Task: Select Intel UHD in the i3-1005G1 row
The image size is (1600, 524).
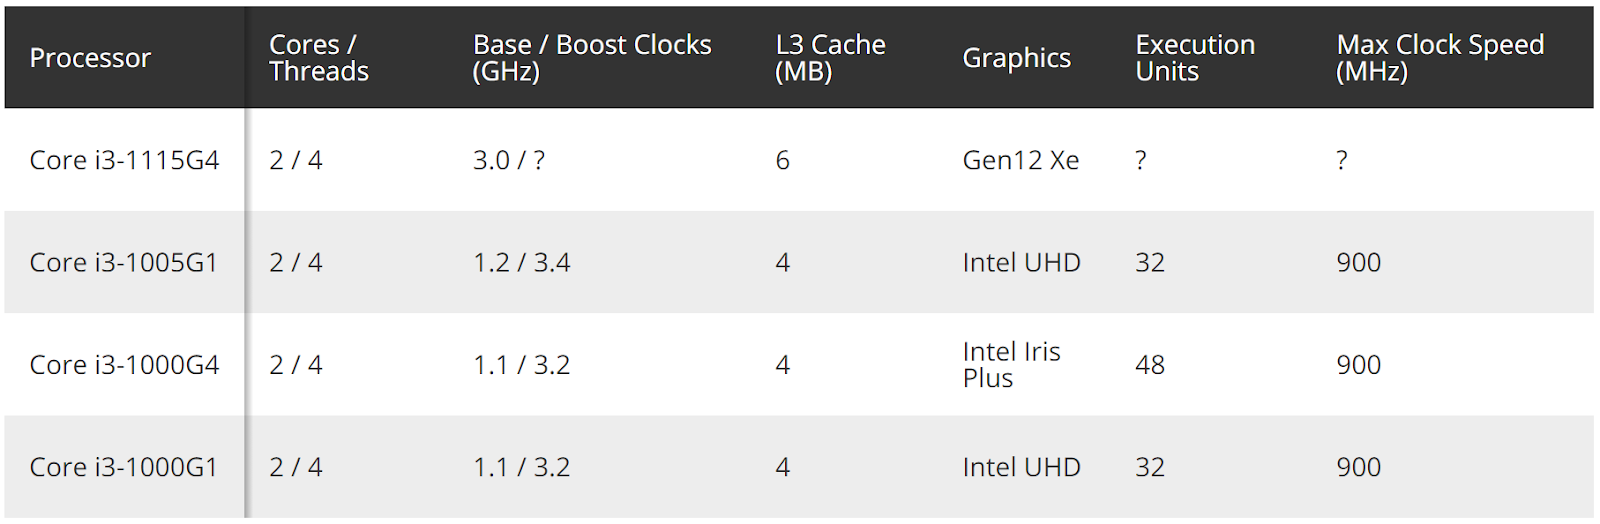Action: (1021, 262)
